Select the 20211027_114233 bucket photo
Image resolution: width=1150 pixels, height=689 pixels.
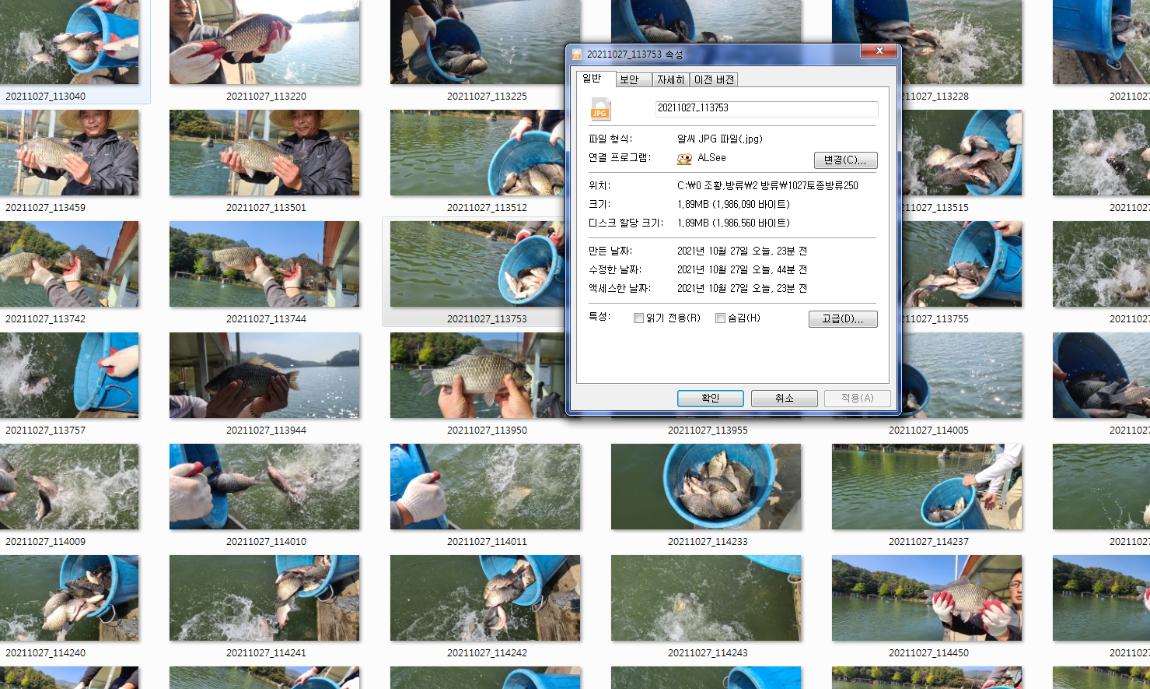706,486
